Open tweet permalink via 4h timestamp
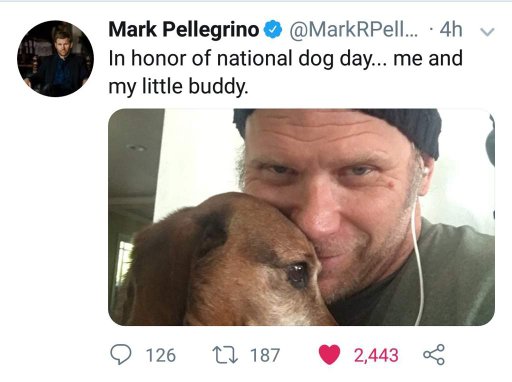The width and height of the screenshot is (512, 382). click(451, 30)
